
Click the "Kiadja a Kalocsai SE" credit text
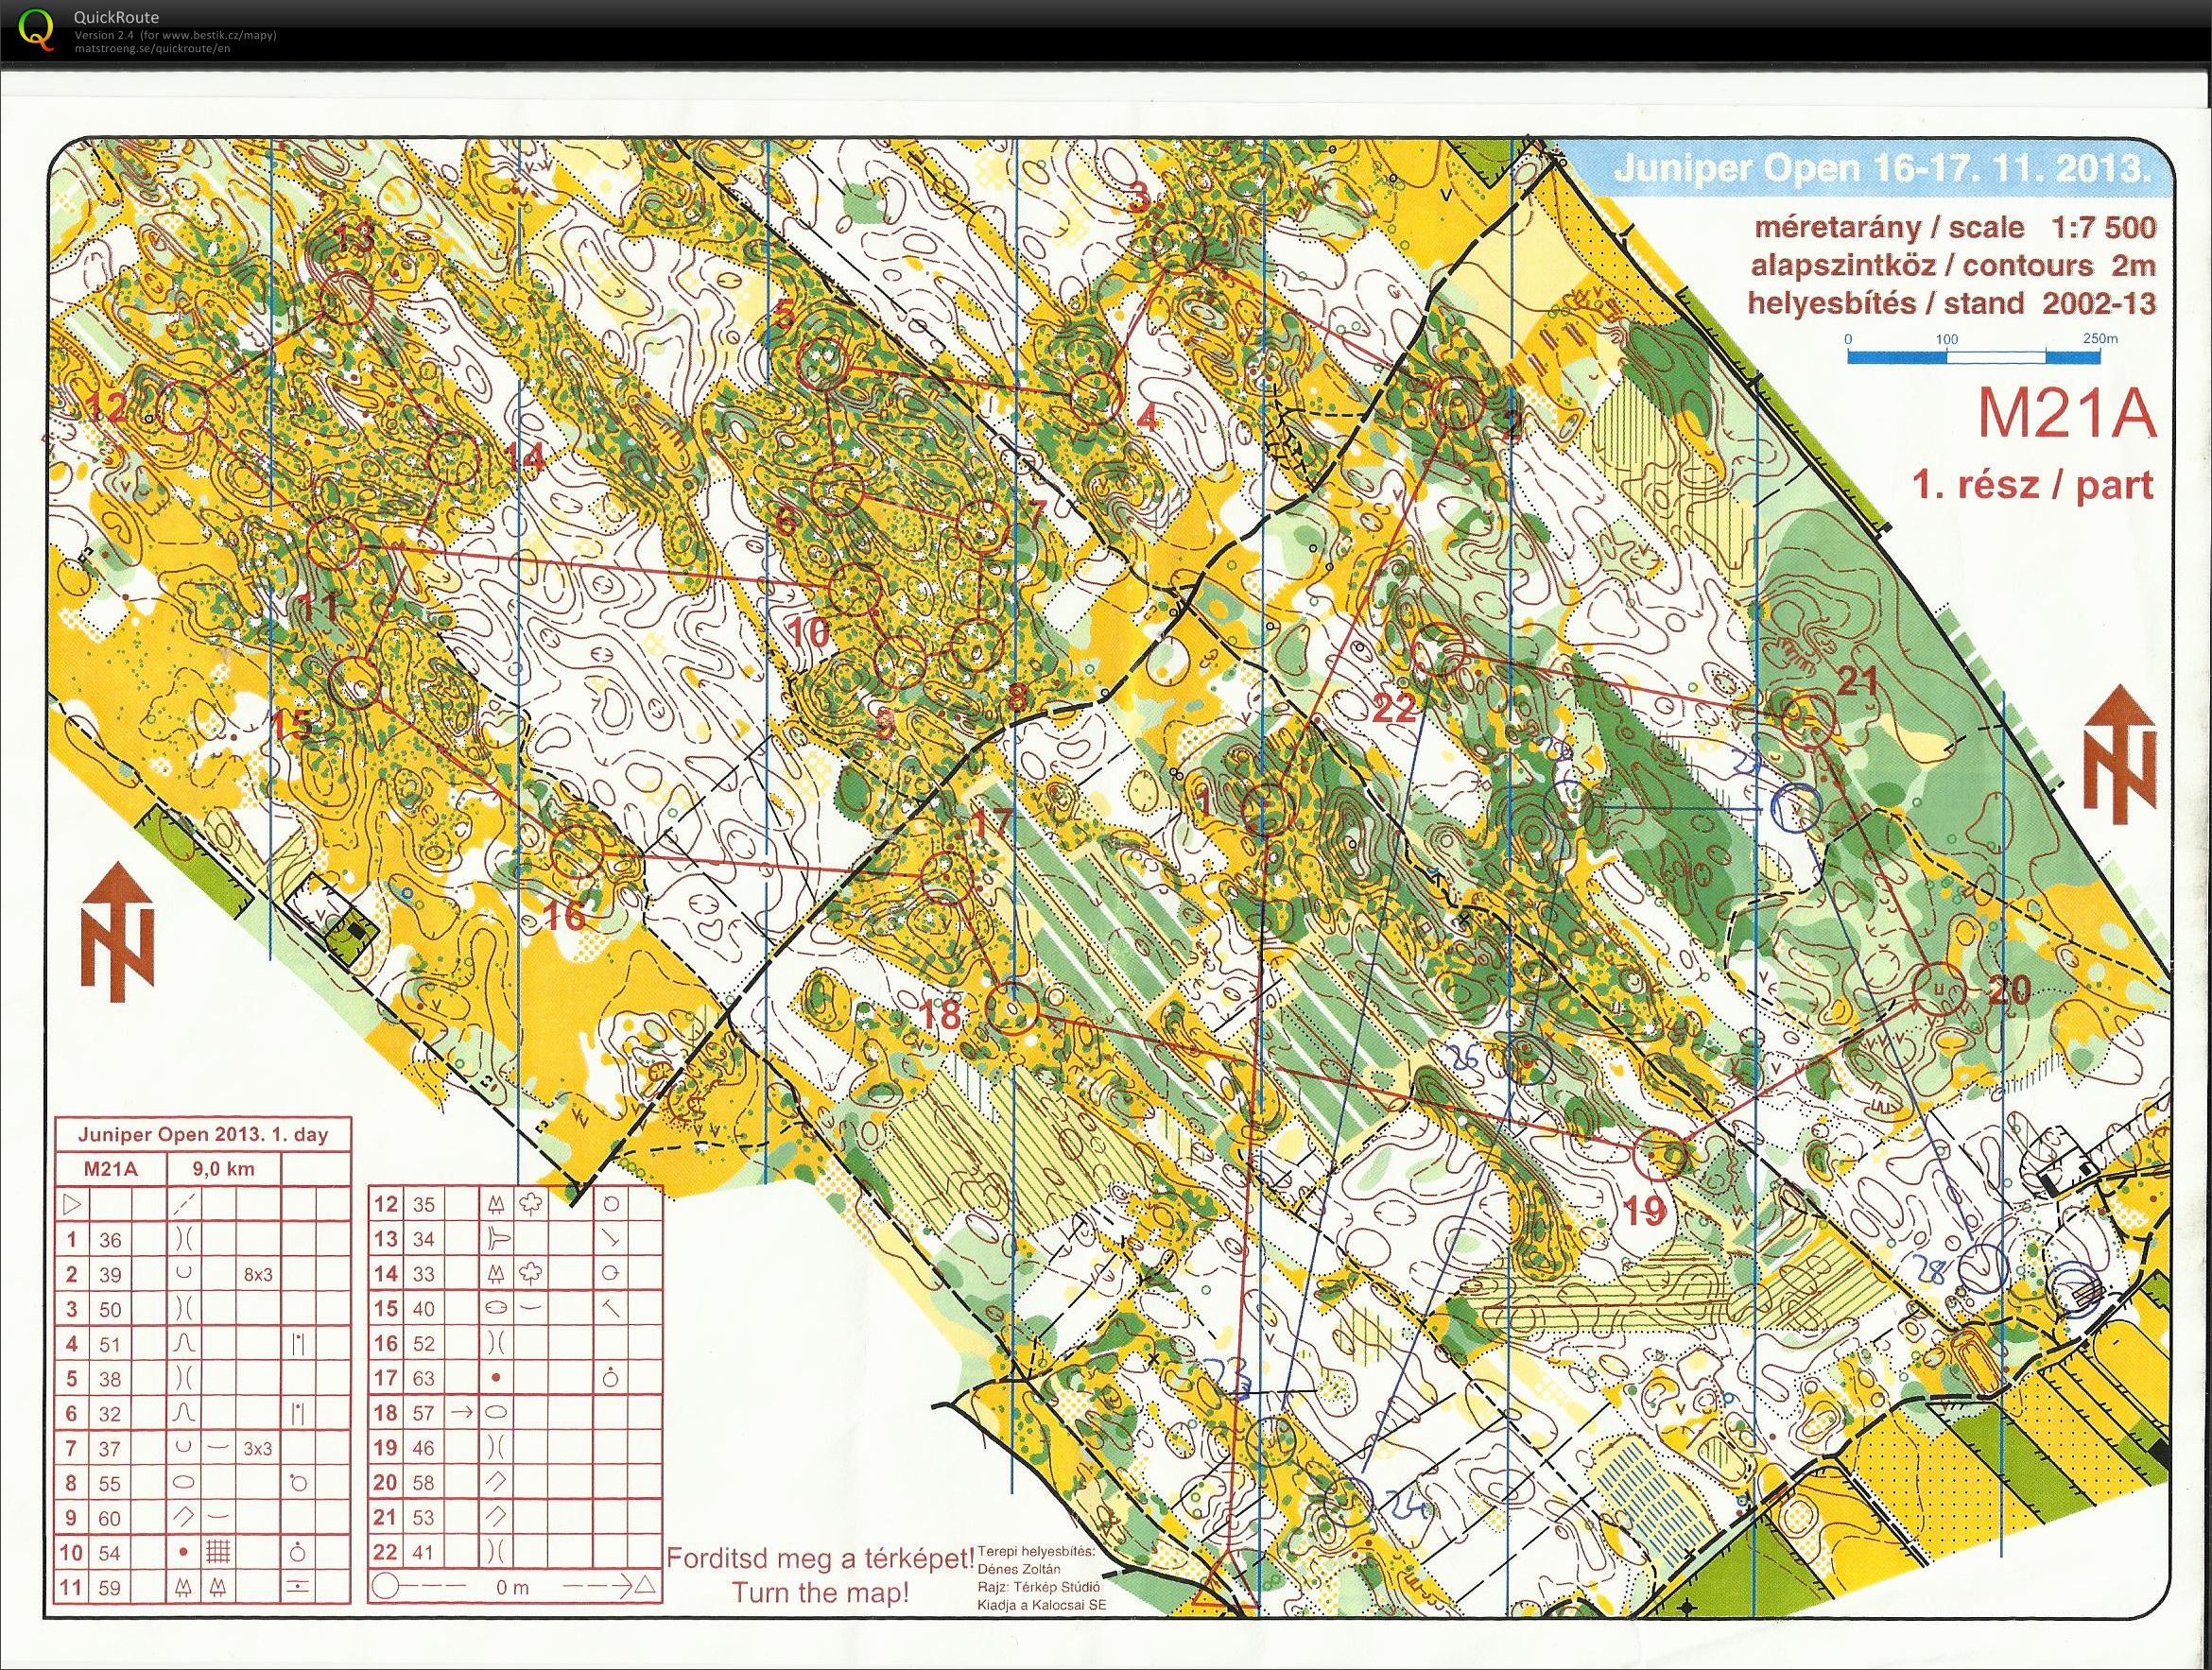pos(1042,1606)
